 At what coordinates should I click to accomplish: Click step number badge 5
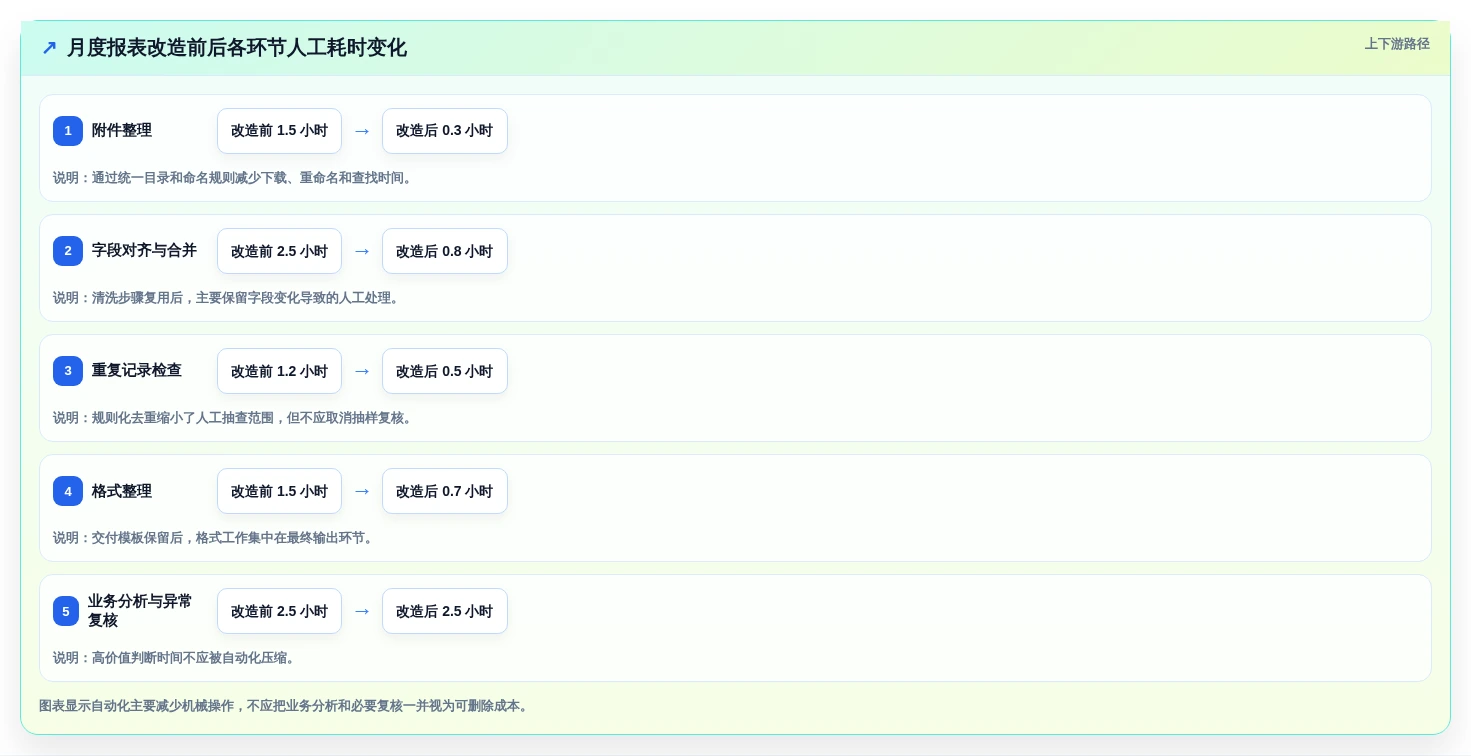[x=66, y=611]
